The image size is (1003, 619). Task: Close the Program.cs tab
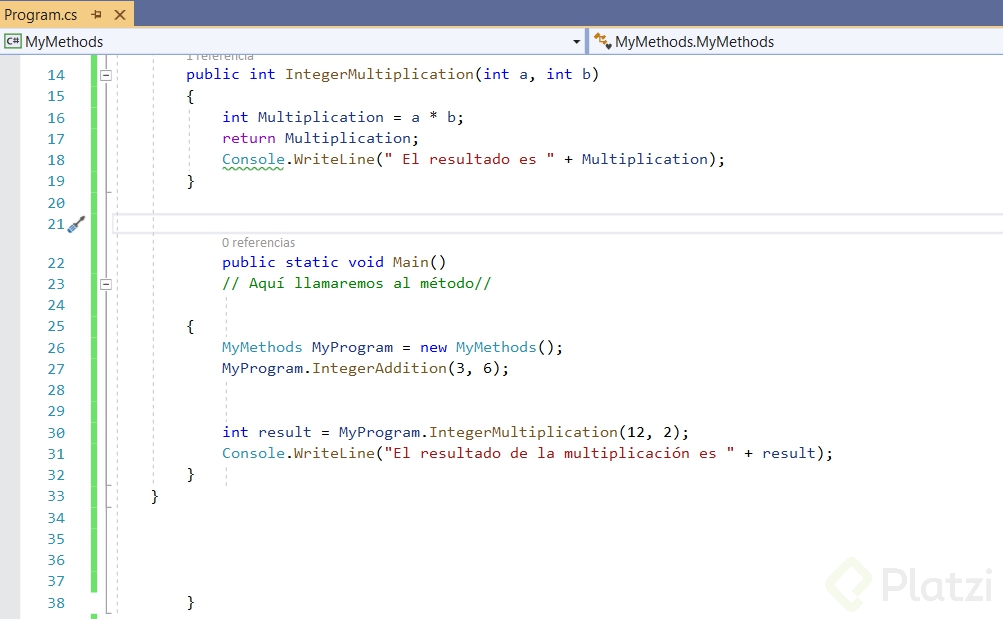point(120,14)
